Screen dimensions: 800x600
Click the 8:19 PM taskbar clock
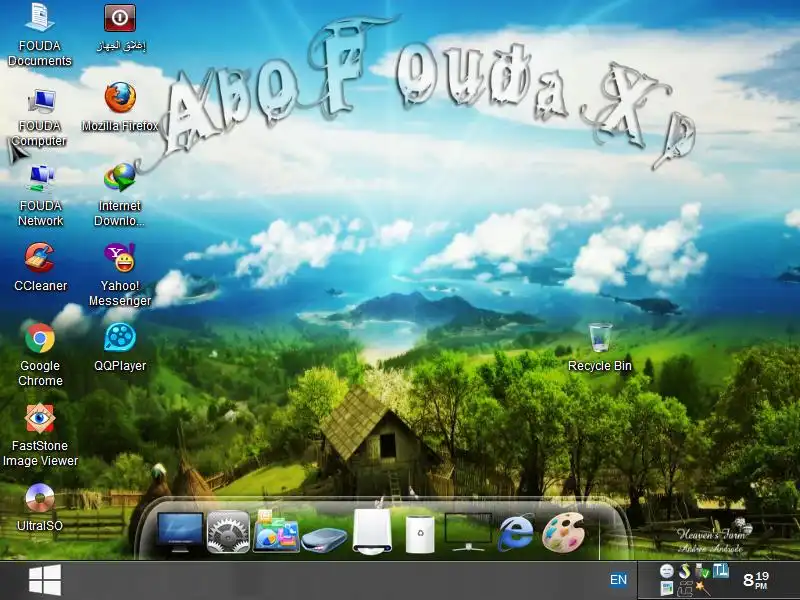[x=756, y=580]
